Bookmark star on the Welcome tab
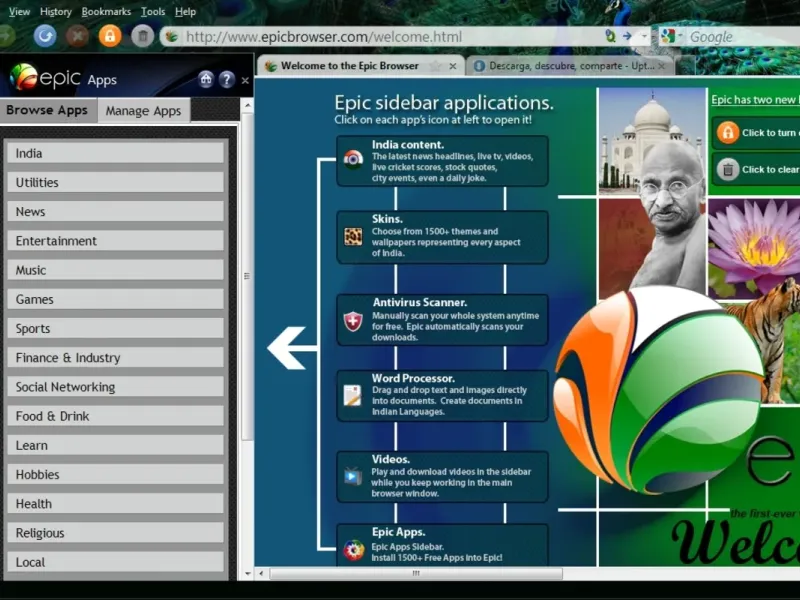The width and height of the screenshot is (800, 600). coord(435,66)
